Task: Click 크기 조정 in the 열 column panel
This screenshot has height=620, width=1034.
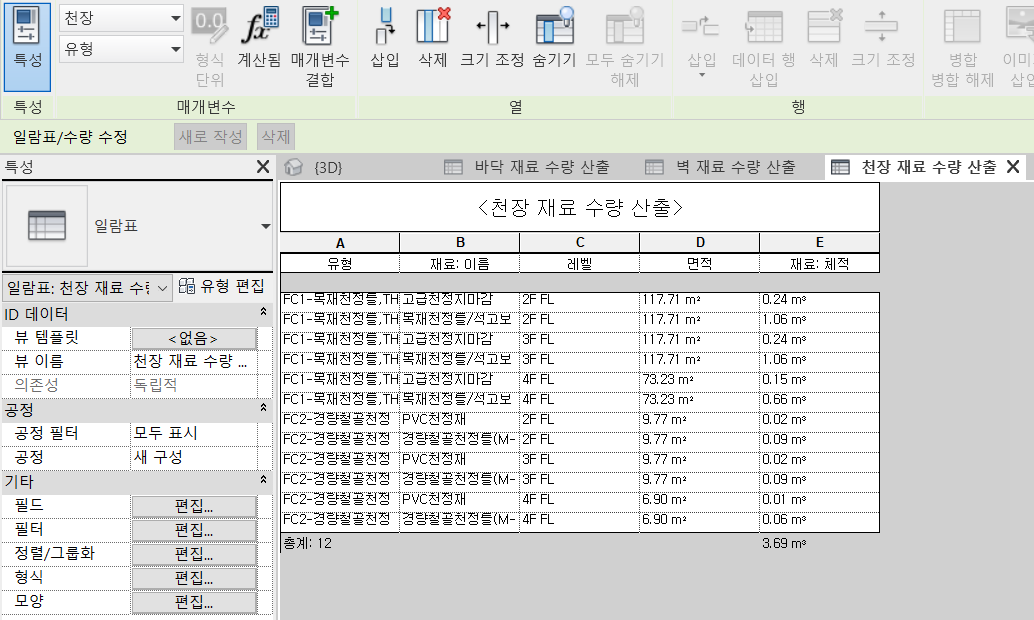Action: pos(492,38)
